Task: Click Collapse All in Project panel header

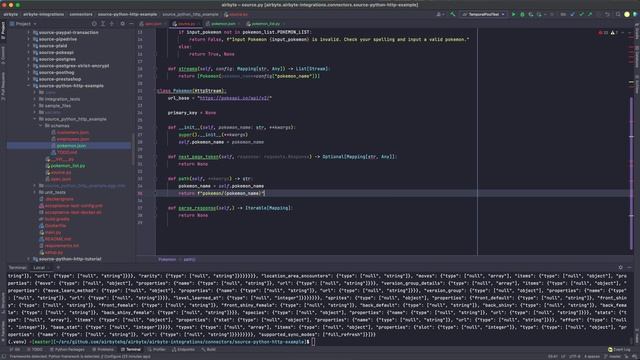Action: click(x=111, y=24)
